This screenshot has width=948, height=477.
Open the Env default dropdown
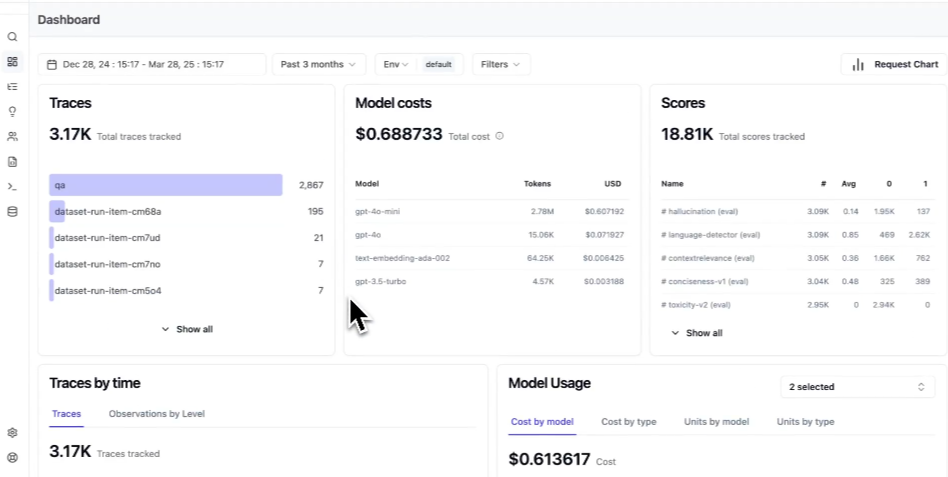pos(416,65)
